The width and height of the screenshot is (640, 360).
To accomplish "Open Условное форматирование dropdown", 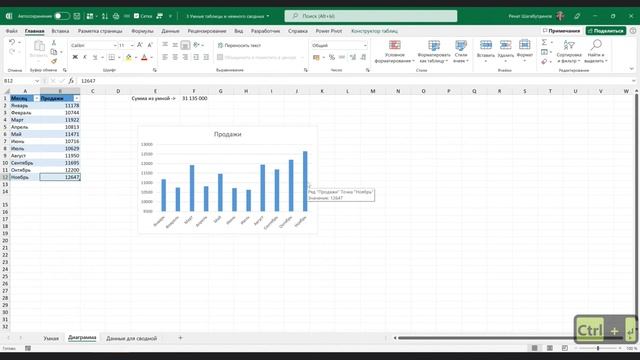I will click(x=394, y=52).
